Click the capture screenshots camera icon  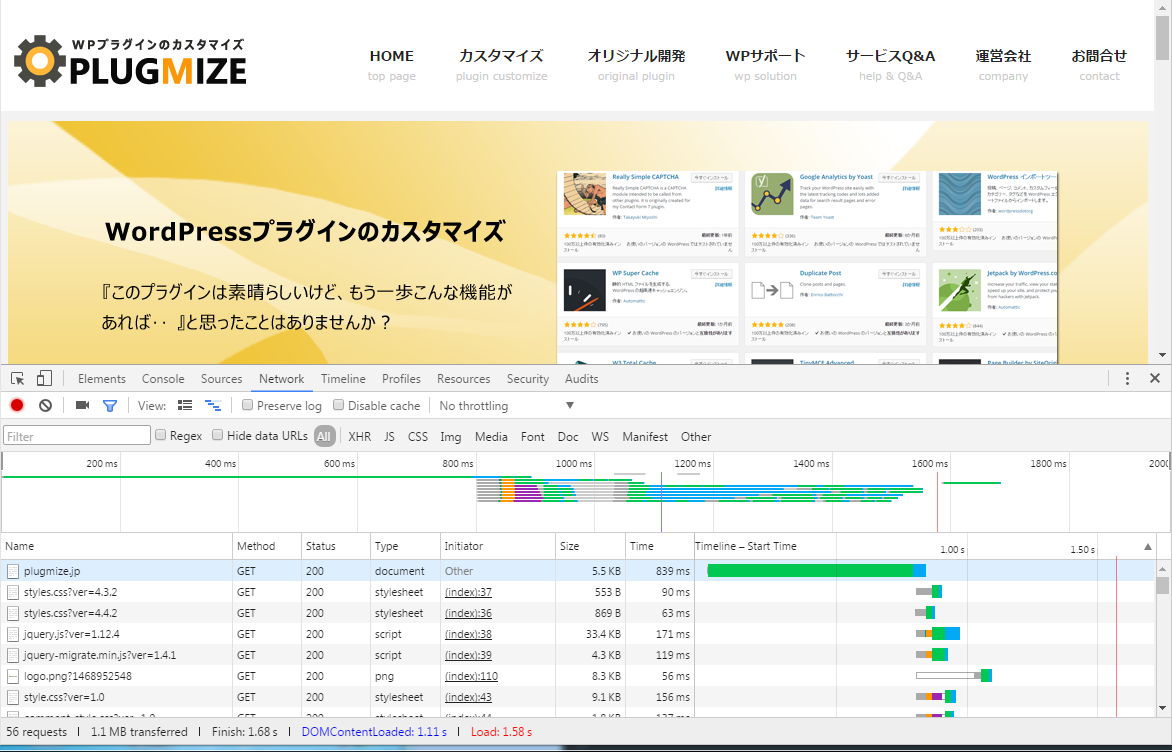pos(82,405)
